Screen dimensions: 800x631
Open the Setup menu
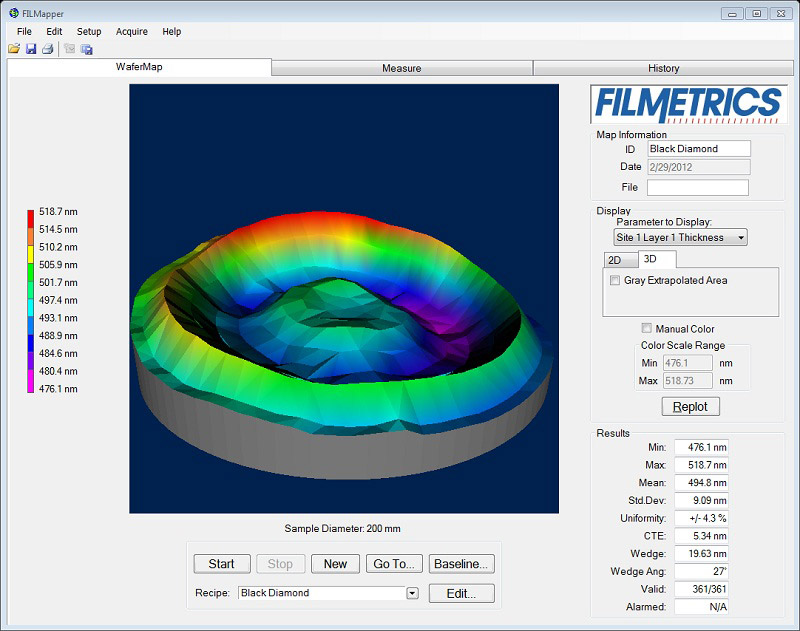89,31
